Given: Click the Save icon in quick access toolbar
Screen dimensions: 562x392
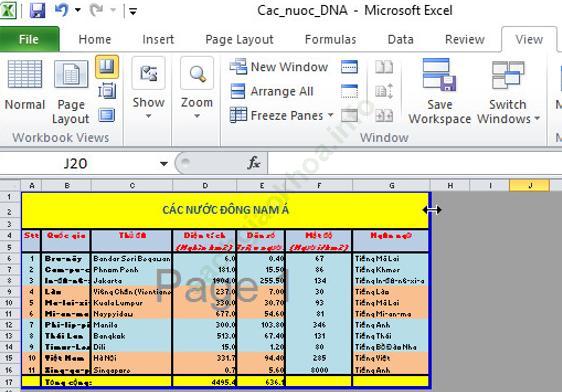Looking at the screenshot, I should click(x=37, y=10).
